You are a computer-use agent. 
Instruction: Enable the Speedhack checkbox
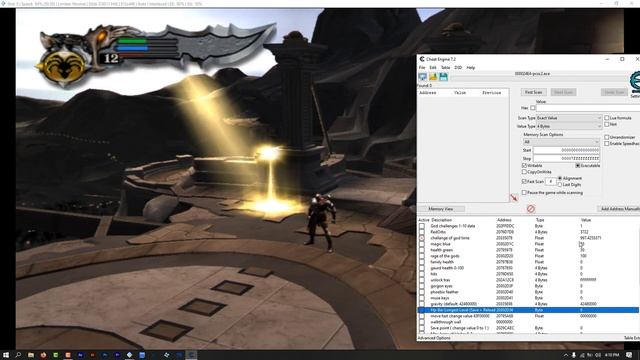pyautogui.click(x=607, y=144)
